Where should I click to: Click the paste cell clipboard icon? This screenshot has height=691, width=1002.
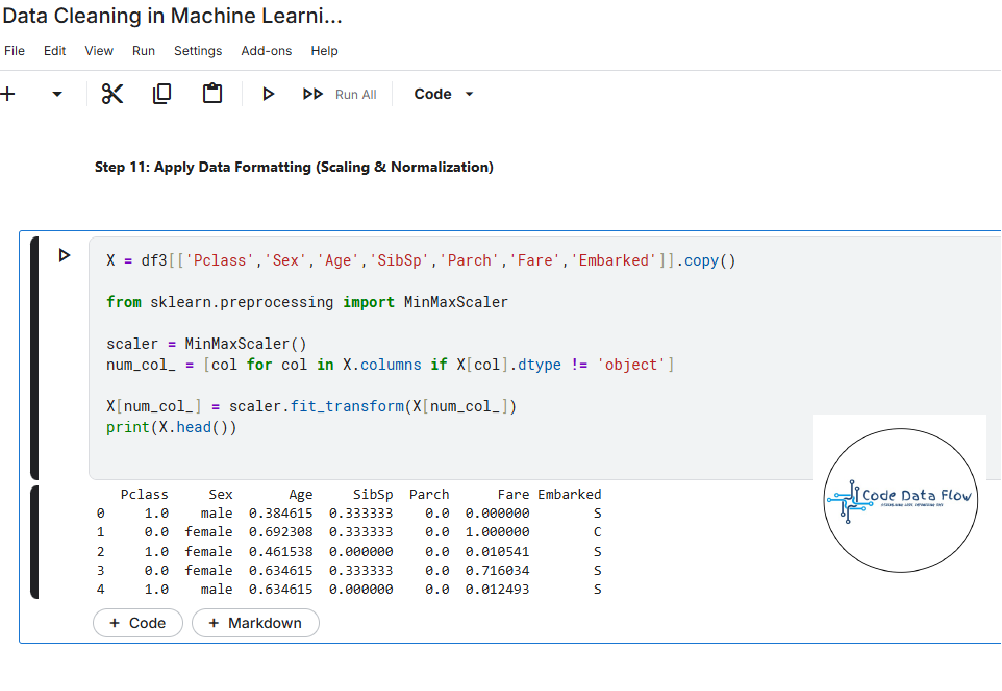coord(212,94)
